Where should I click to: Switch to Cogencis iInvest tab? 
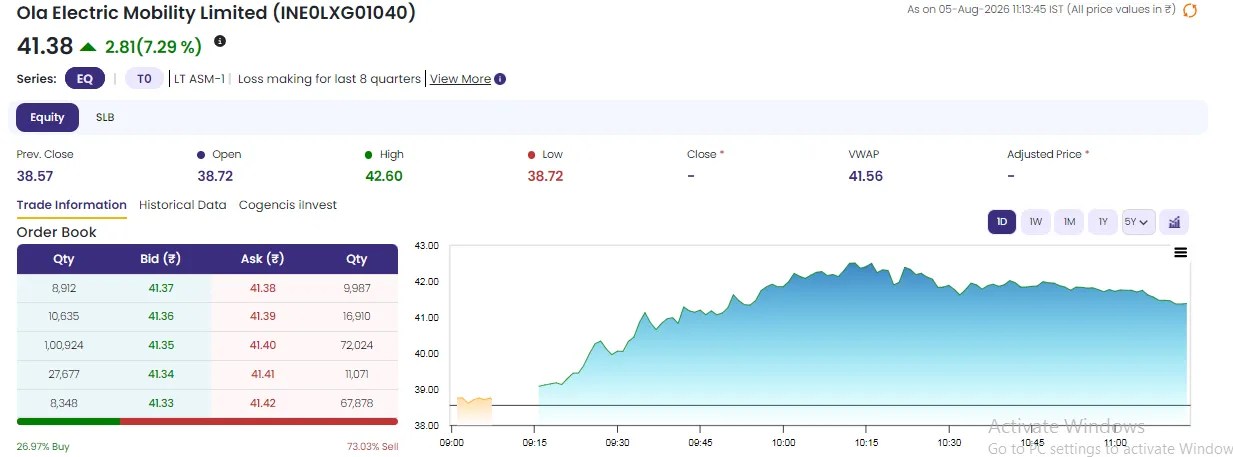[x=288, y=205]
